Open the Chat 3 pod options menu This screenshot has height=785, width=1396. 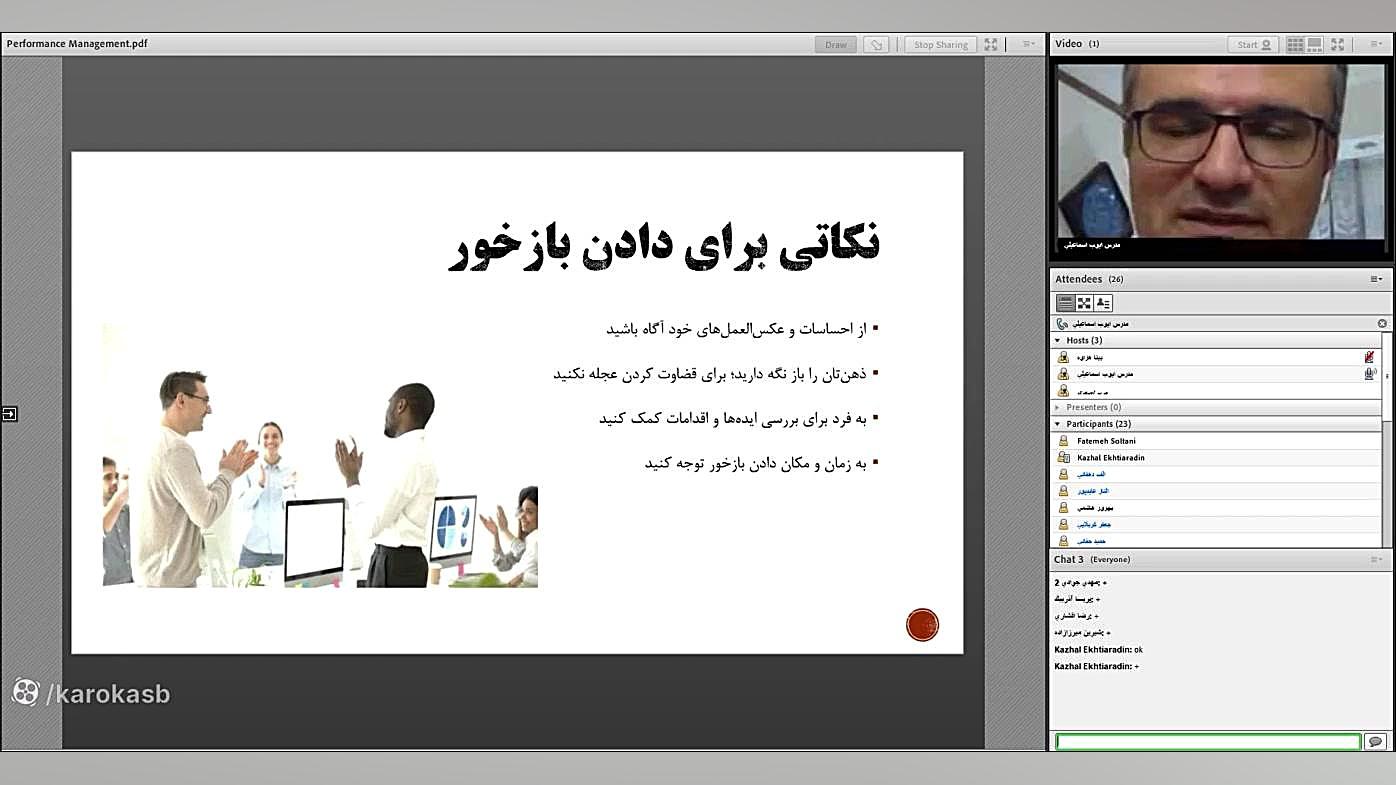click(1376, 560)
